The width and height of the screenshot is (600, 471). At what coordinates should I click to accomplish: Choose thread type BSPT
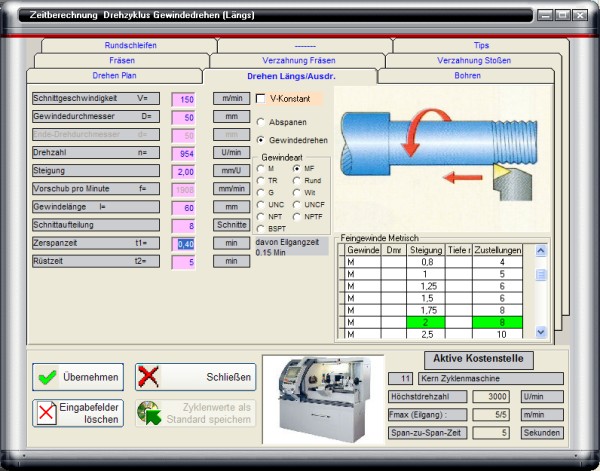pyautogui.click(x=261, y=228)
